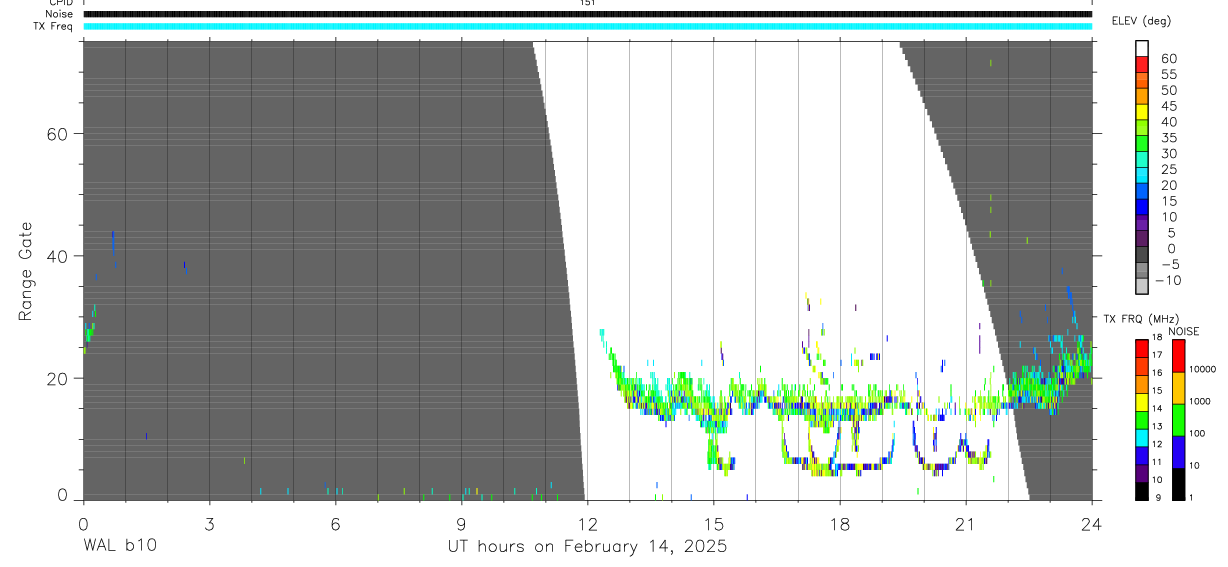This screenshot has height=567, width=1228.
Task: Click the 'ELEV (deg)' legend title
Action: pos(1141,21)
